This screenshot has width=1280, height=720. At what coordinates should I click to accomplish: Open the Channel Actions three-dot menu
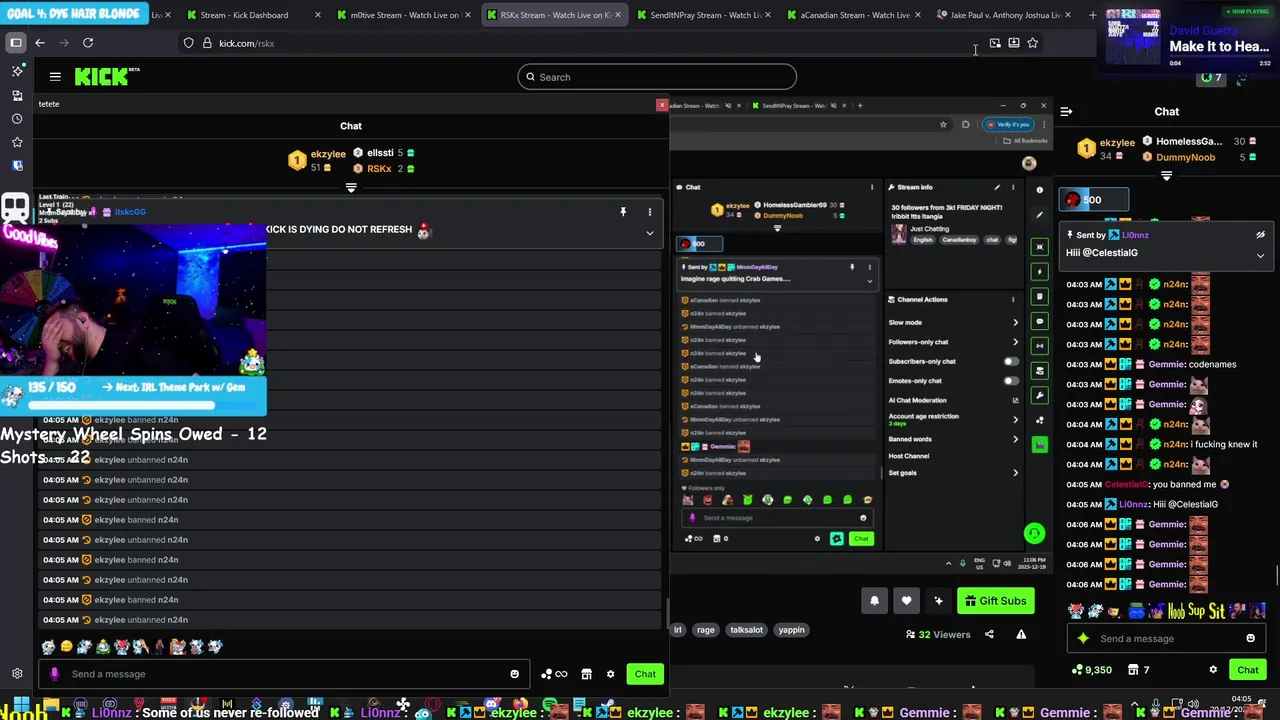1013,299
